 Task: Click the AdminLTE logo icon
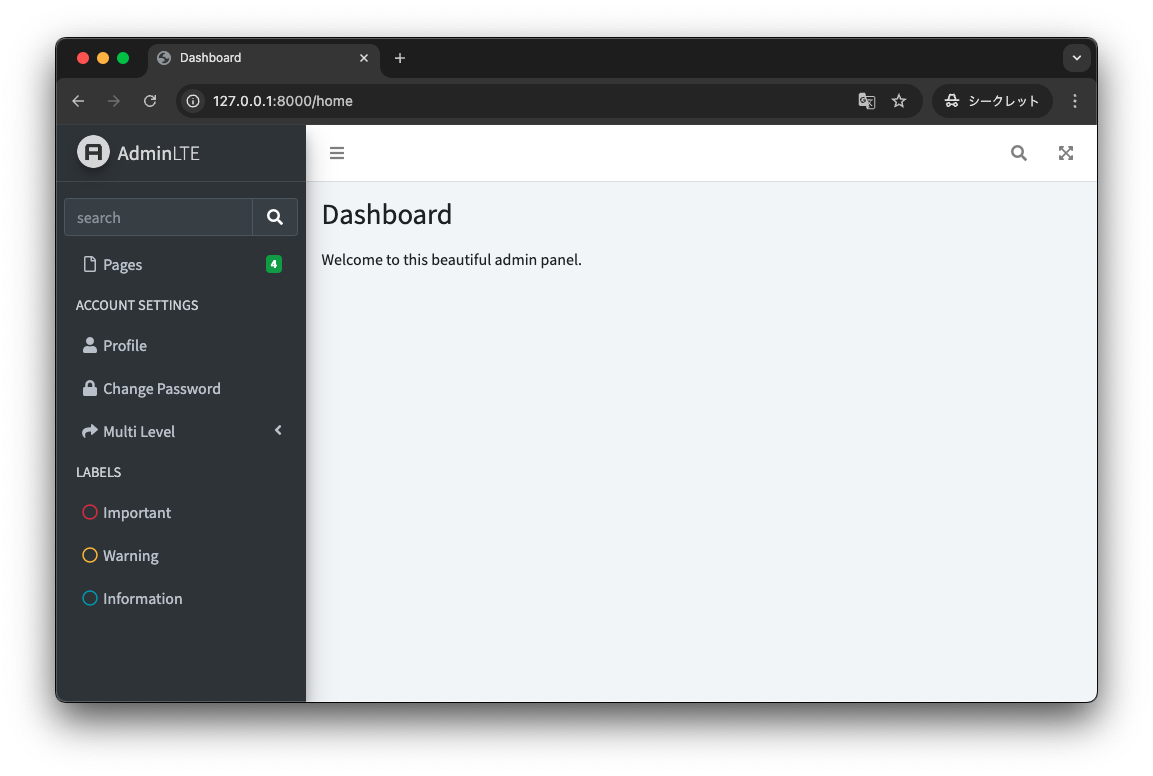click(x=93, y=152)
